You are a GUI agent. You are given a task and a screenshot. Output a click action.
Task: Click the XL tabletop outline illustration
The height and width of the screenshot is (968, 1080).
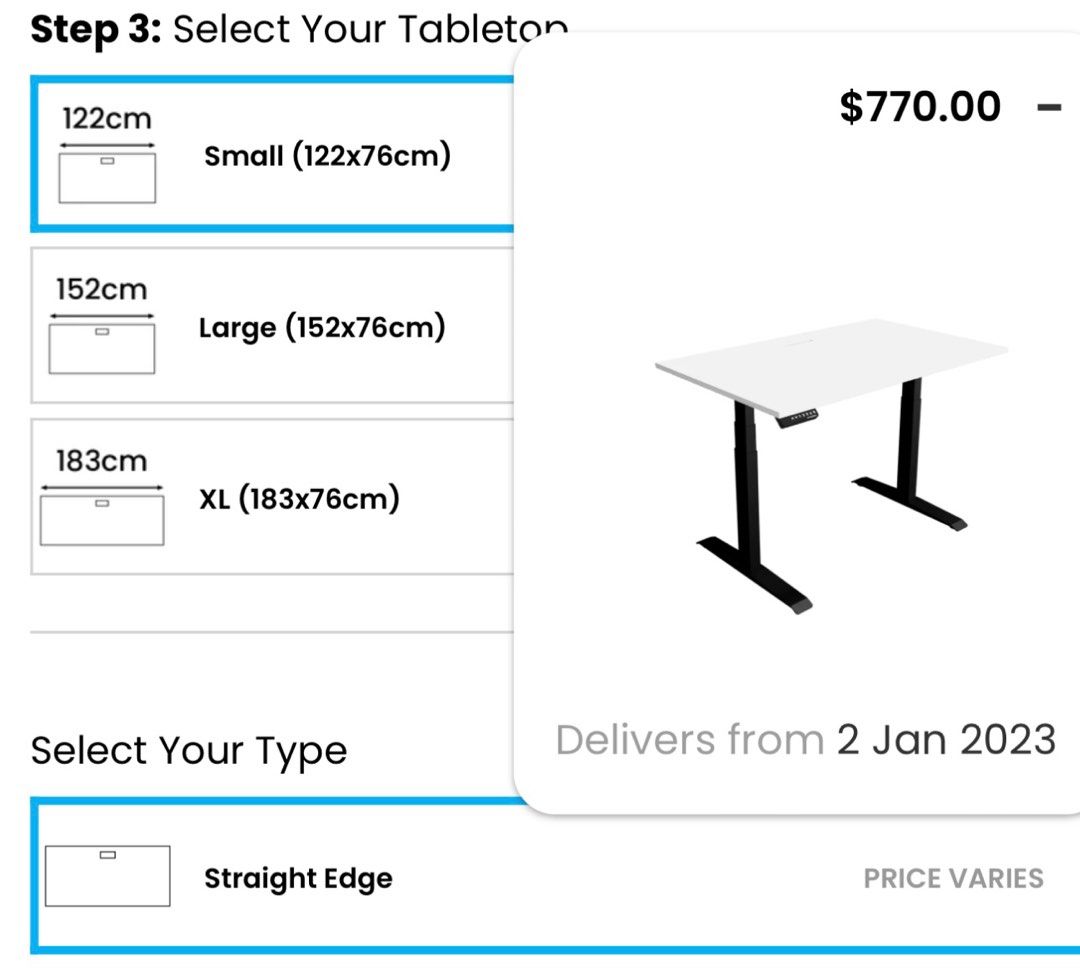(x=101, y=518)
